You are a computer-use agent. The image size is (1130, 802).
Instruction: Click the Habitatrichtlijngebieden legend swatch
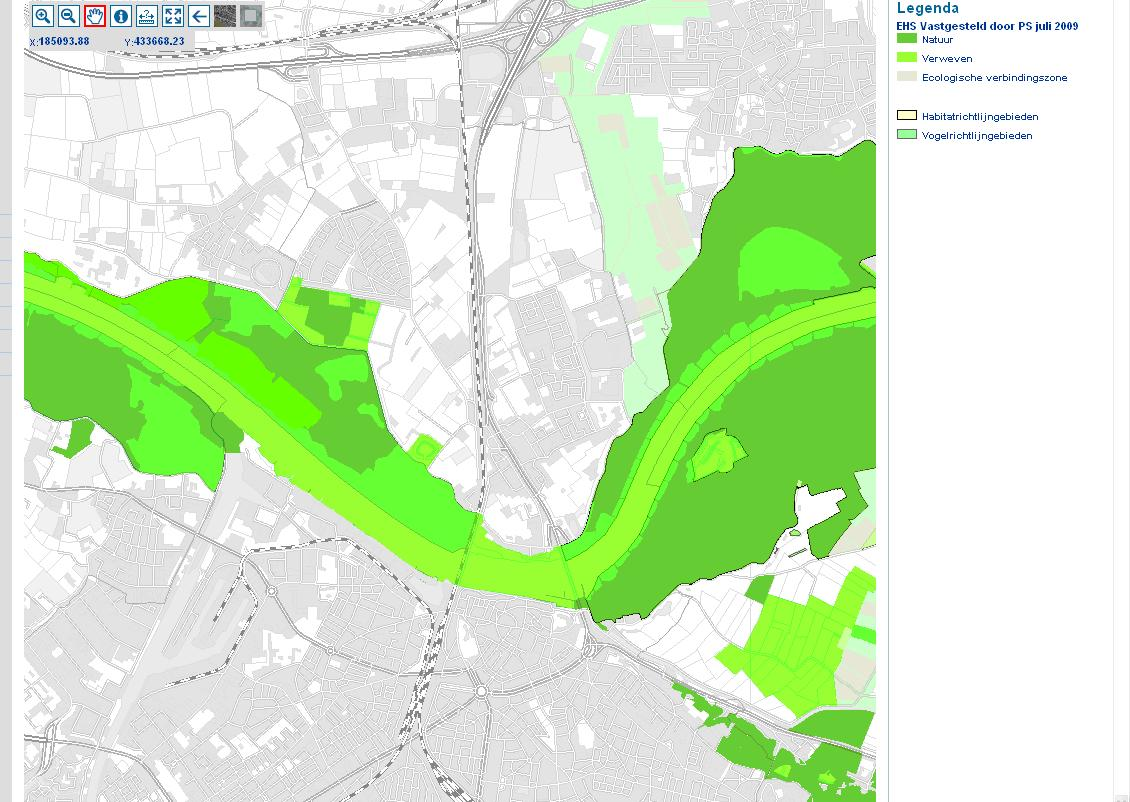tap(906, 116)
